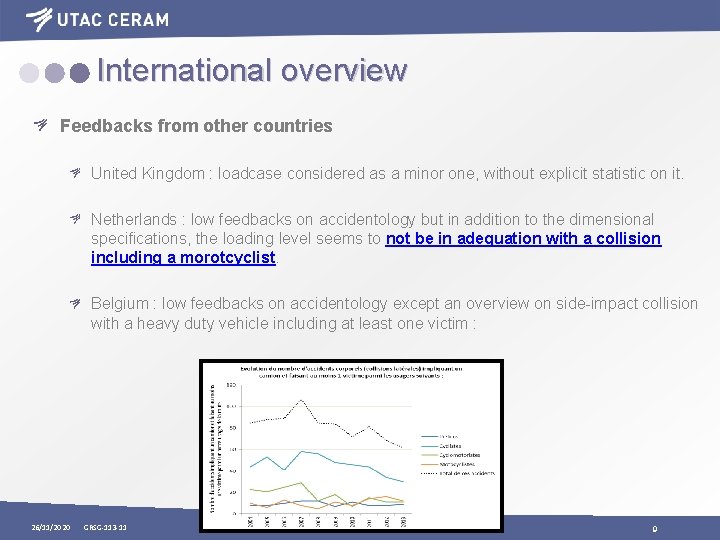Select the International overview slide title

click(252, 70)
